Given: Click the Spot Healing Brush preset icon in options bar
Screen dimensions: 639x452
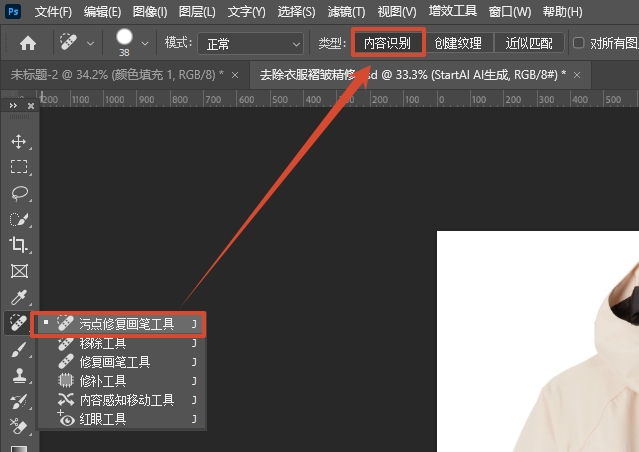Looking at the screenshot, I should coord(68,42).
